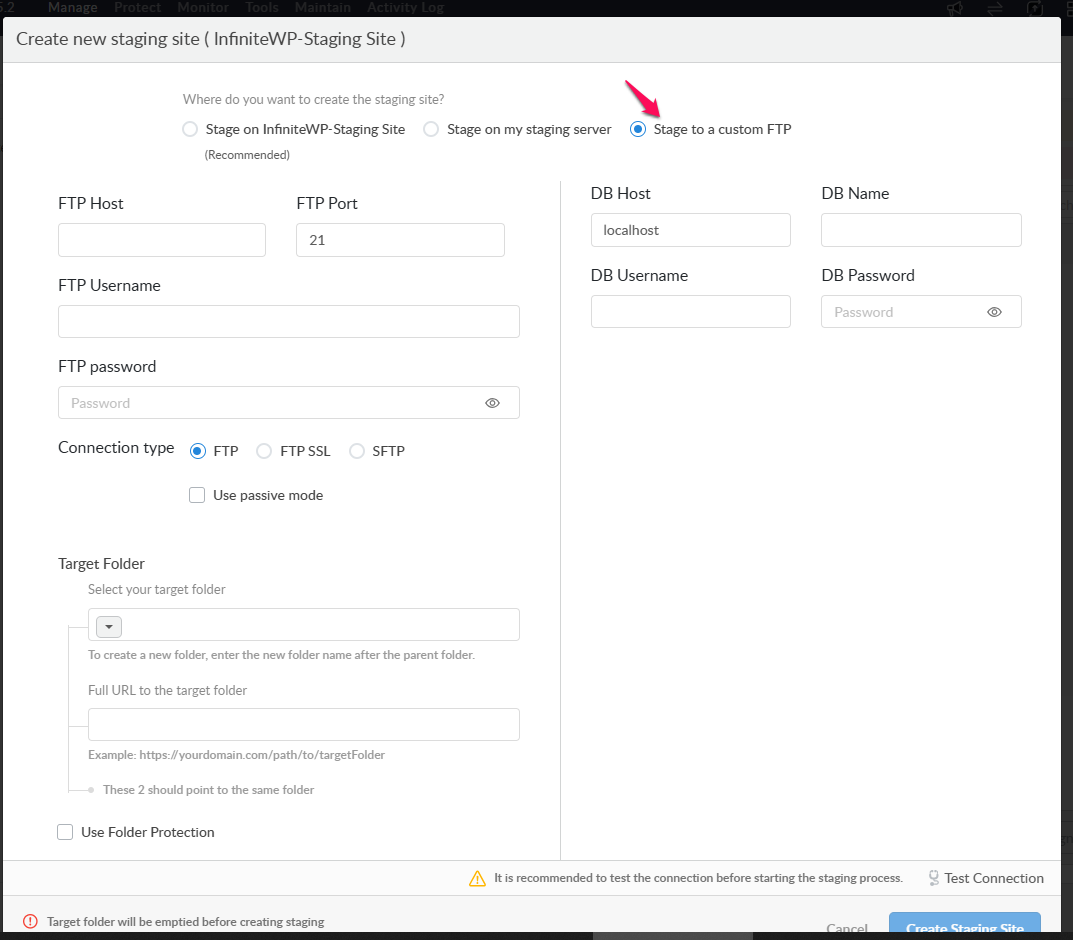Open the Protect menu

(138, 8)
